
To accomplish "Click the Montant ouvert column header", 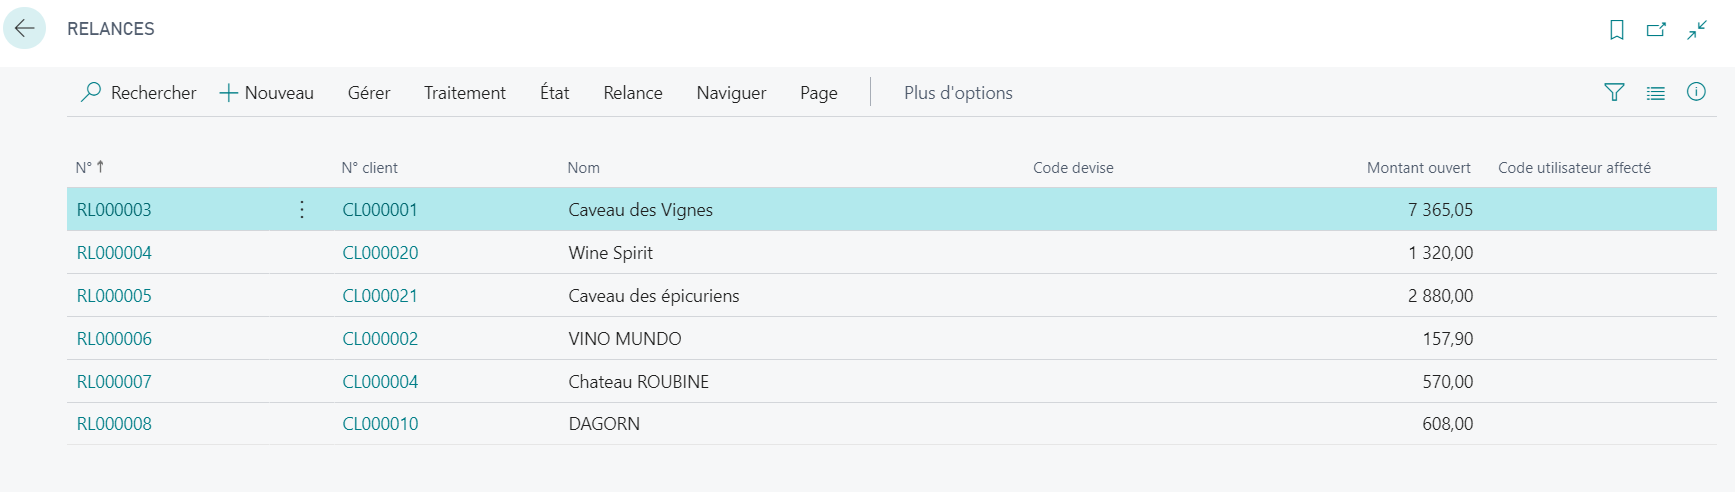I will point(1418,168).
